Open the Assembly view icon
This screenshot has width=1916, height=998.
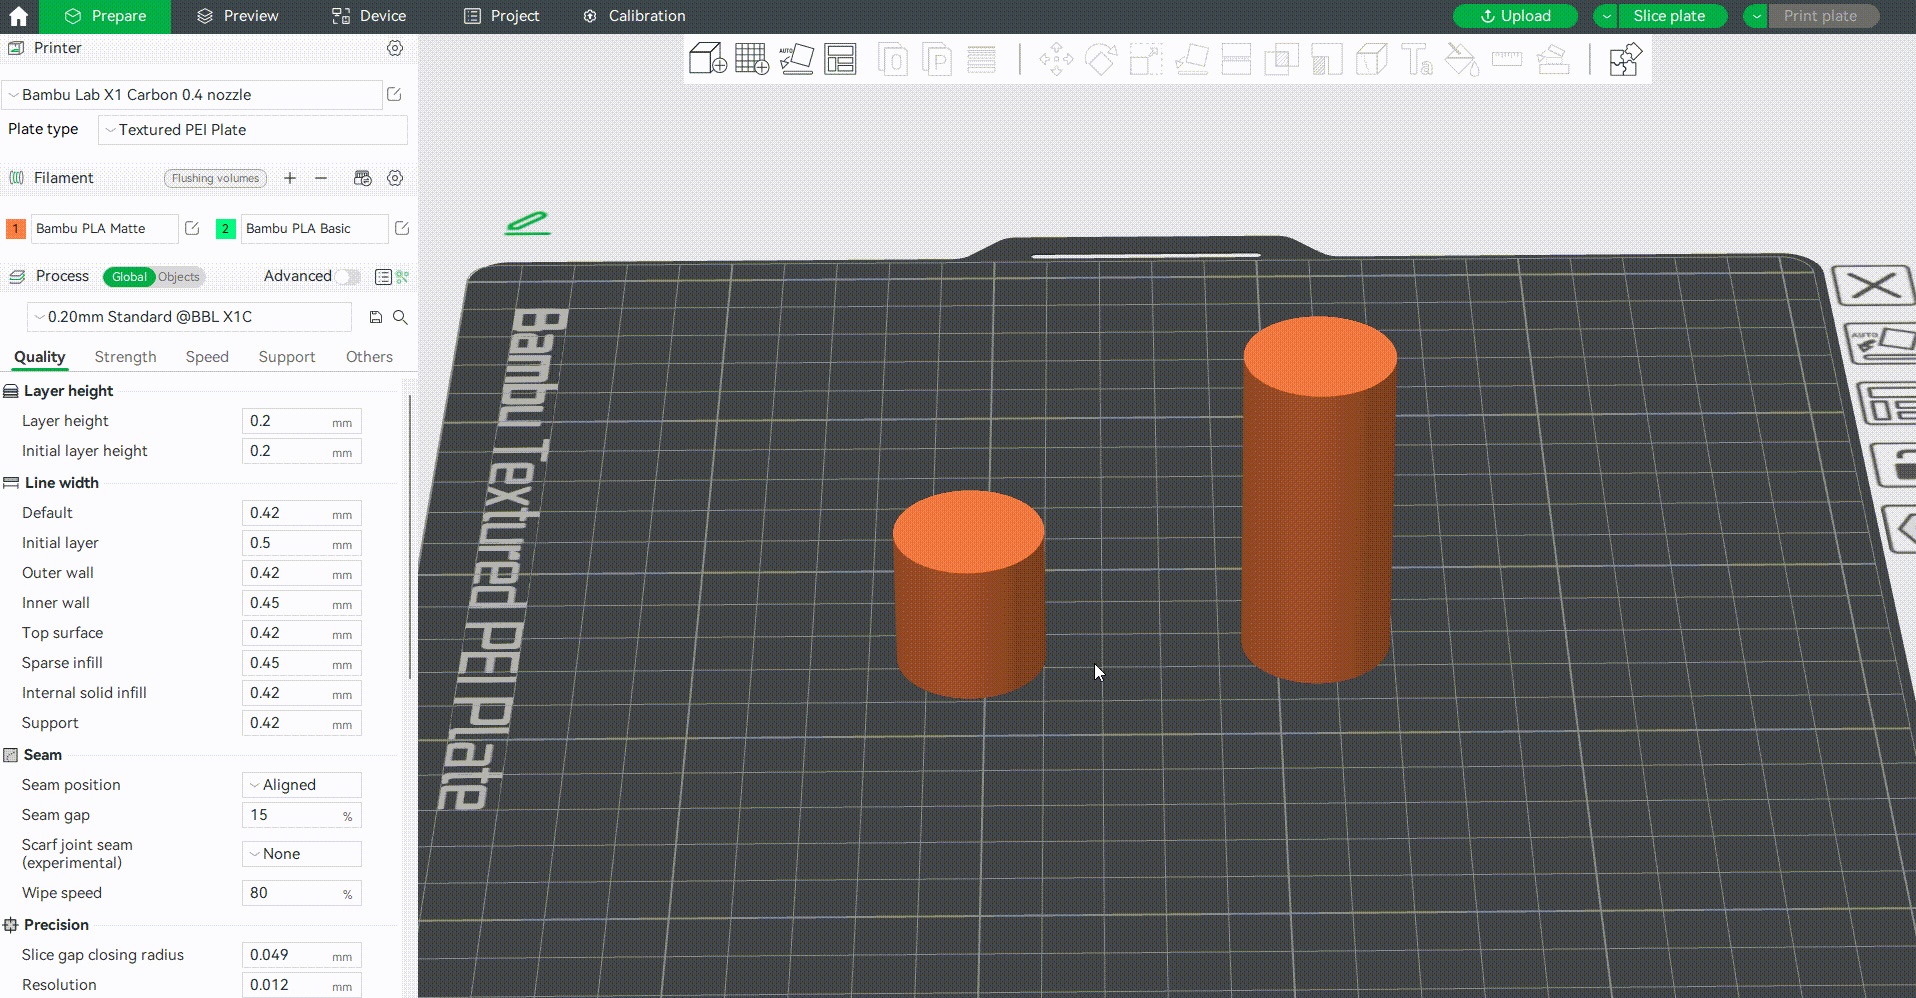click(1625, 59)
